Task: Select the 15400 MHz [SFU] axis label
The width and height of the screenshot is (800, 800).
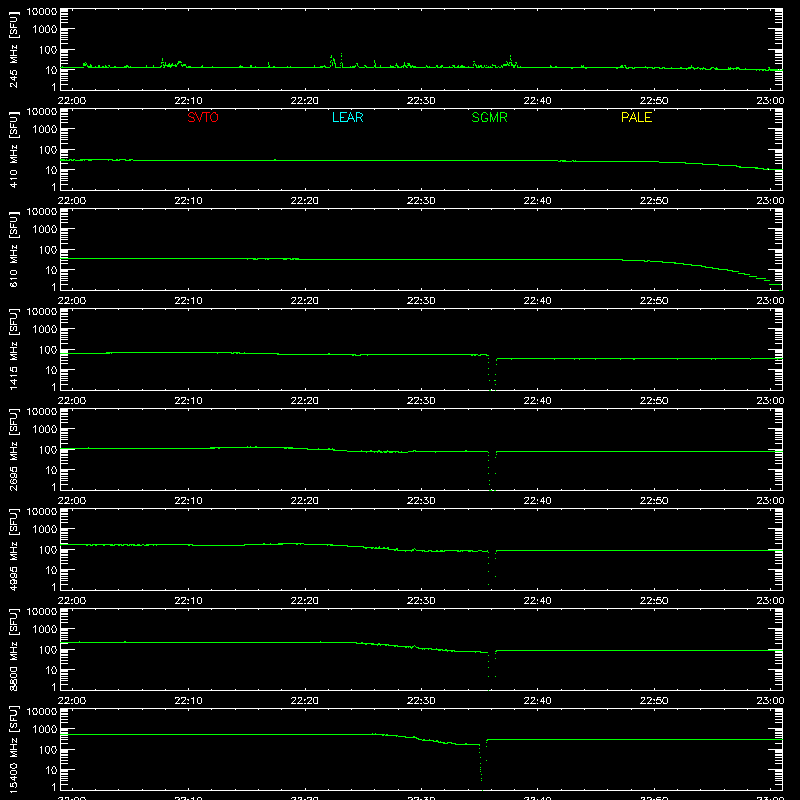Action: (14, 749)
